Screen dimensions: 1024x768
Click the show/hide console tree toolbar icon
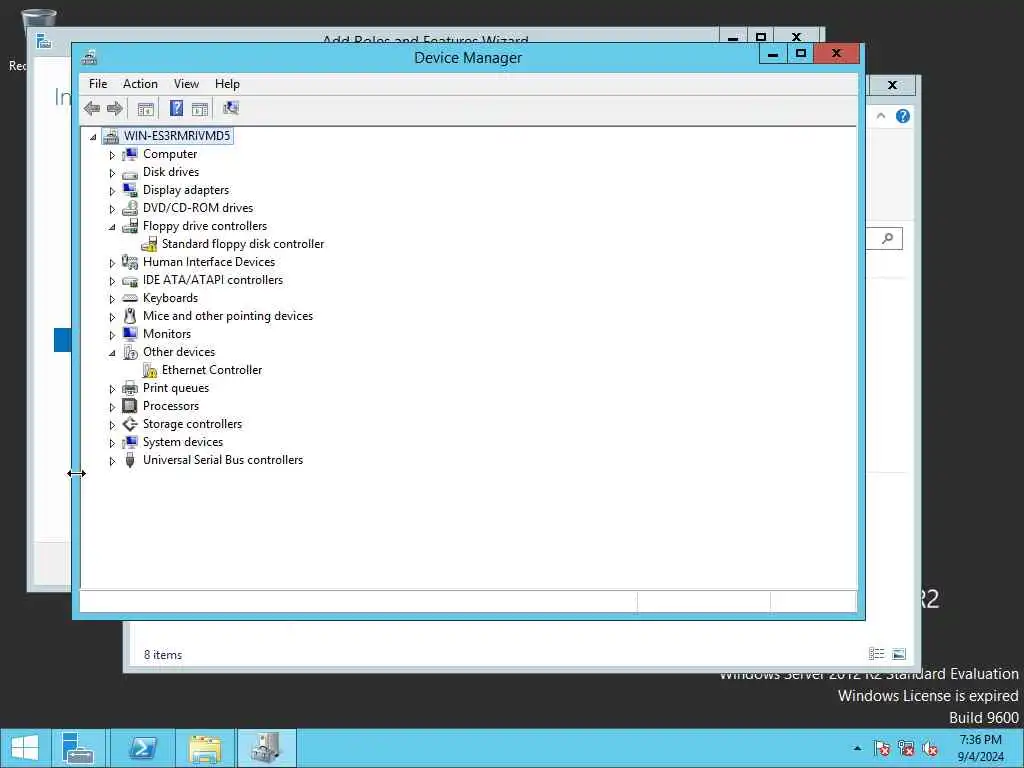pos(146,109)
